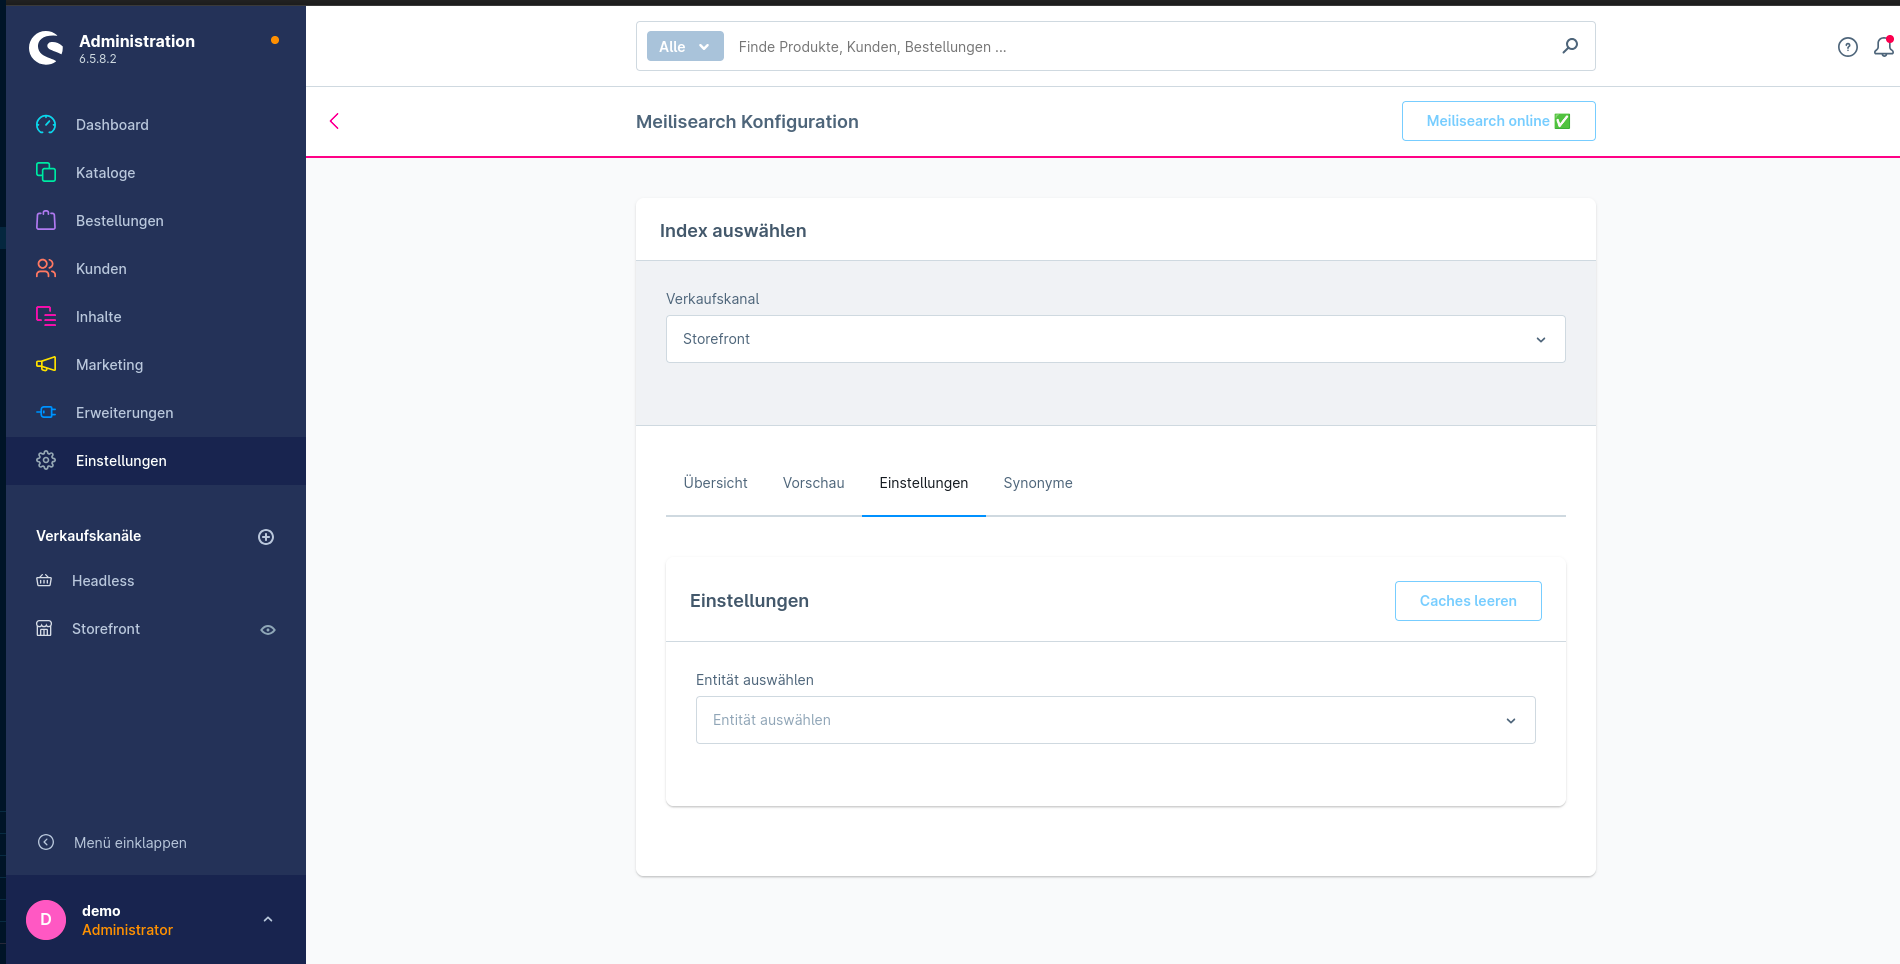Toggle Storefront eye visibility icon
This screenshot has width=1900, height=964.
[x=268, y=630]
